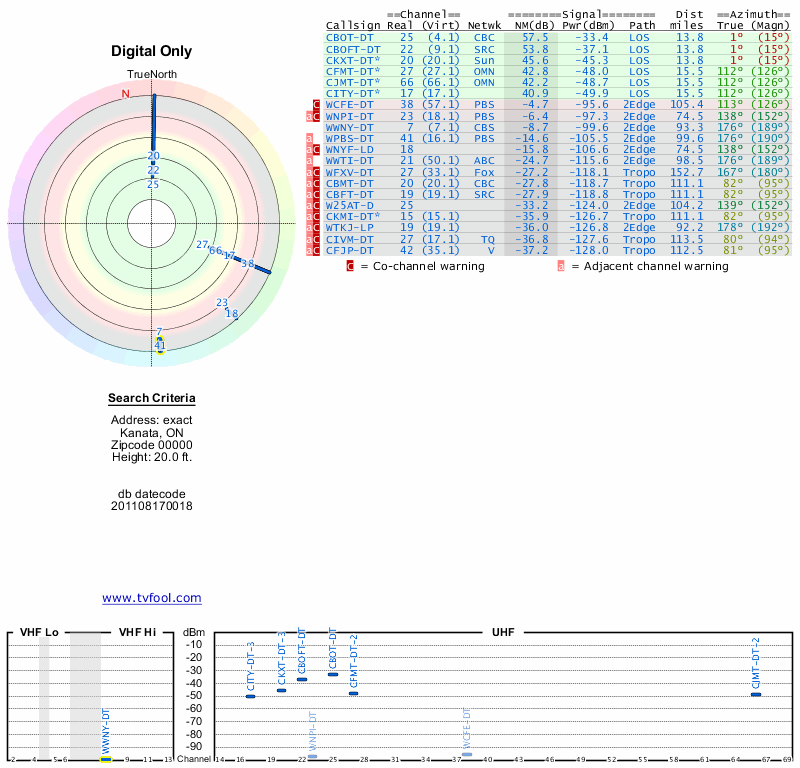This screenshot has width=800, height=768.
Task: Click the CIVM-DT callsign
Action: [x=350, y=239]
